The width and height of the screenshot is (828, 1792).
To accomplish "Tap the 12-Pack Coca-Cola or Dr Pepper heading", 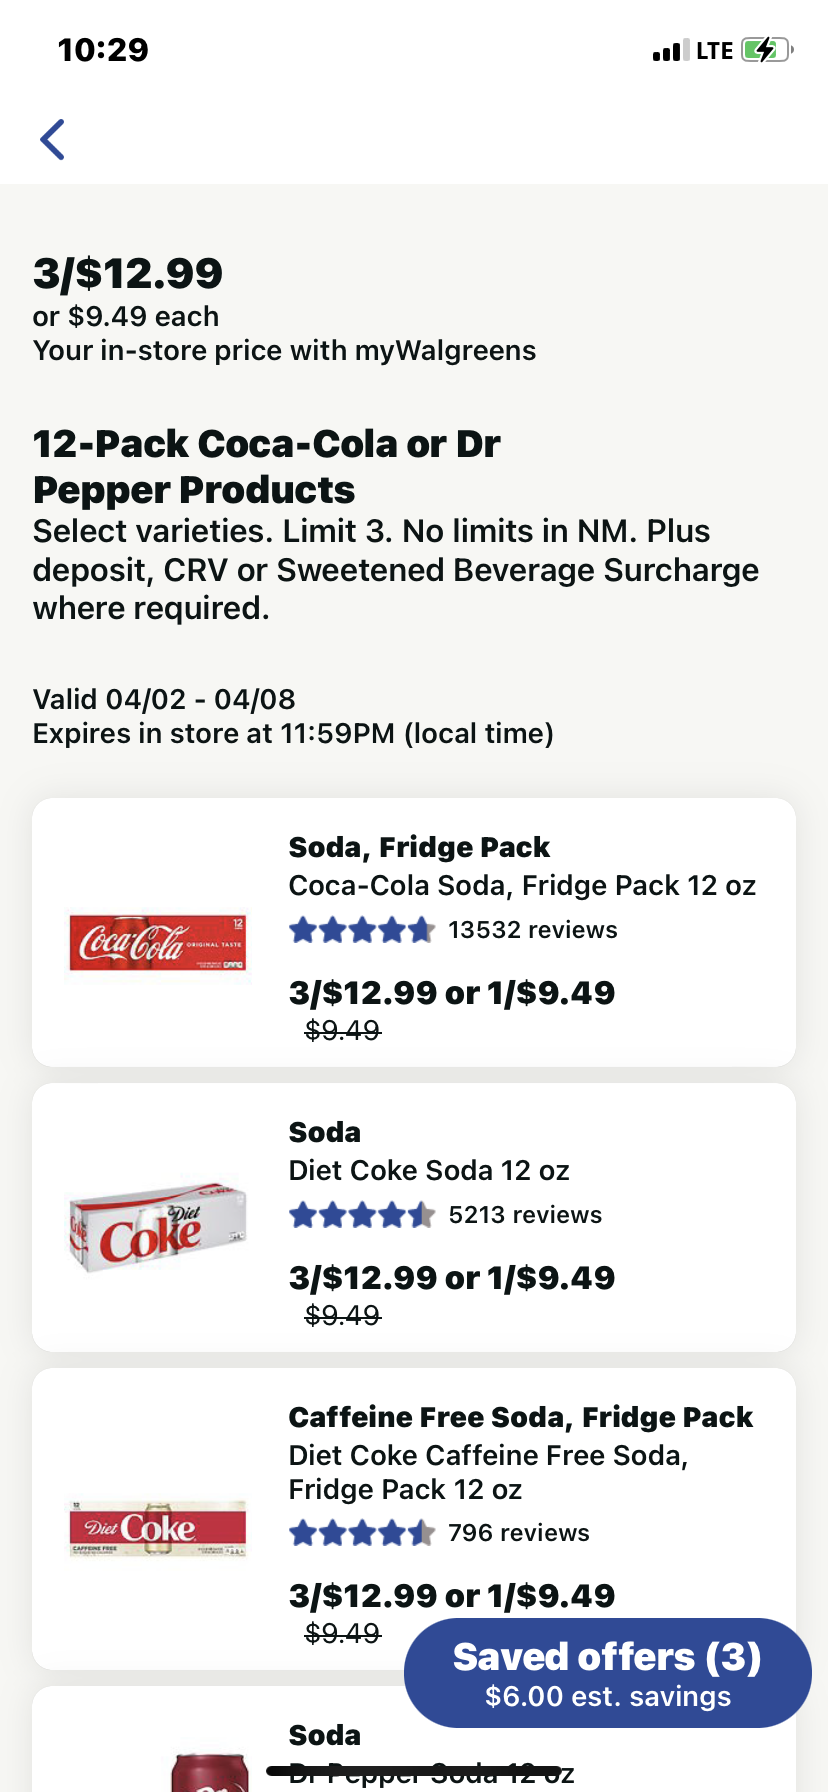I will point(266,467).
